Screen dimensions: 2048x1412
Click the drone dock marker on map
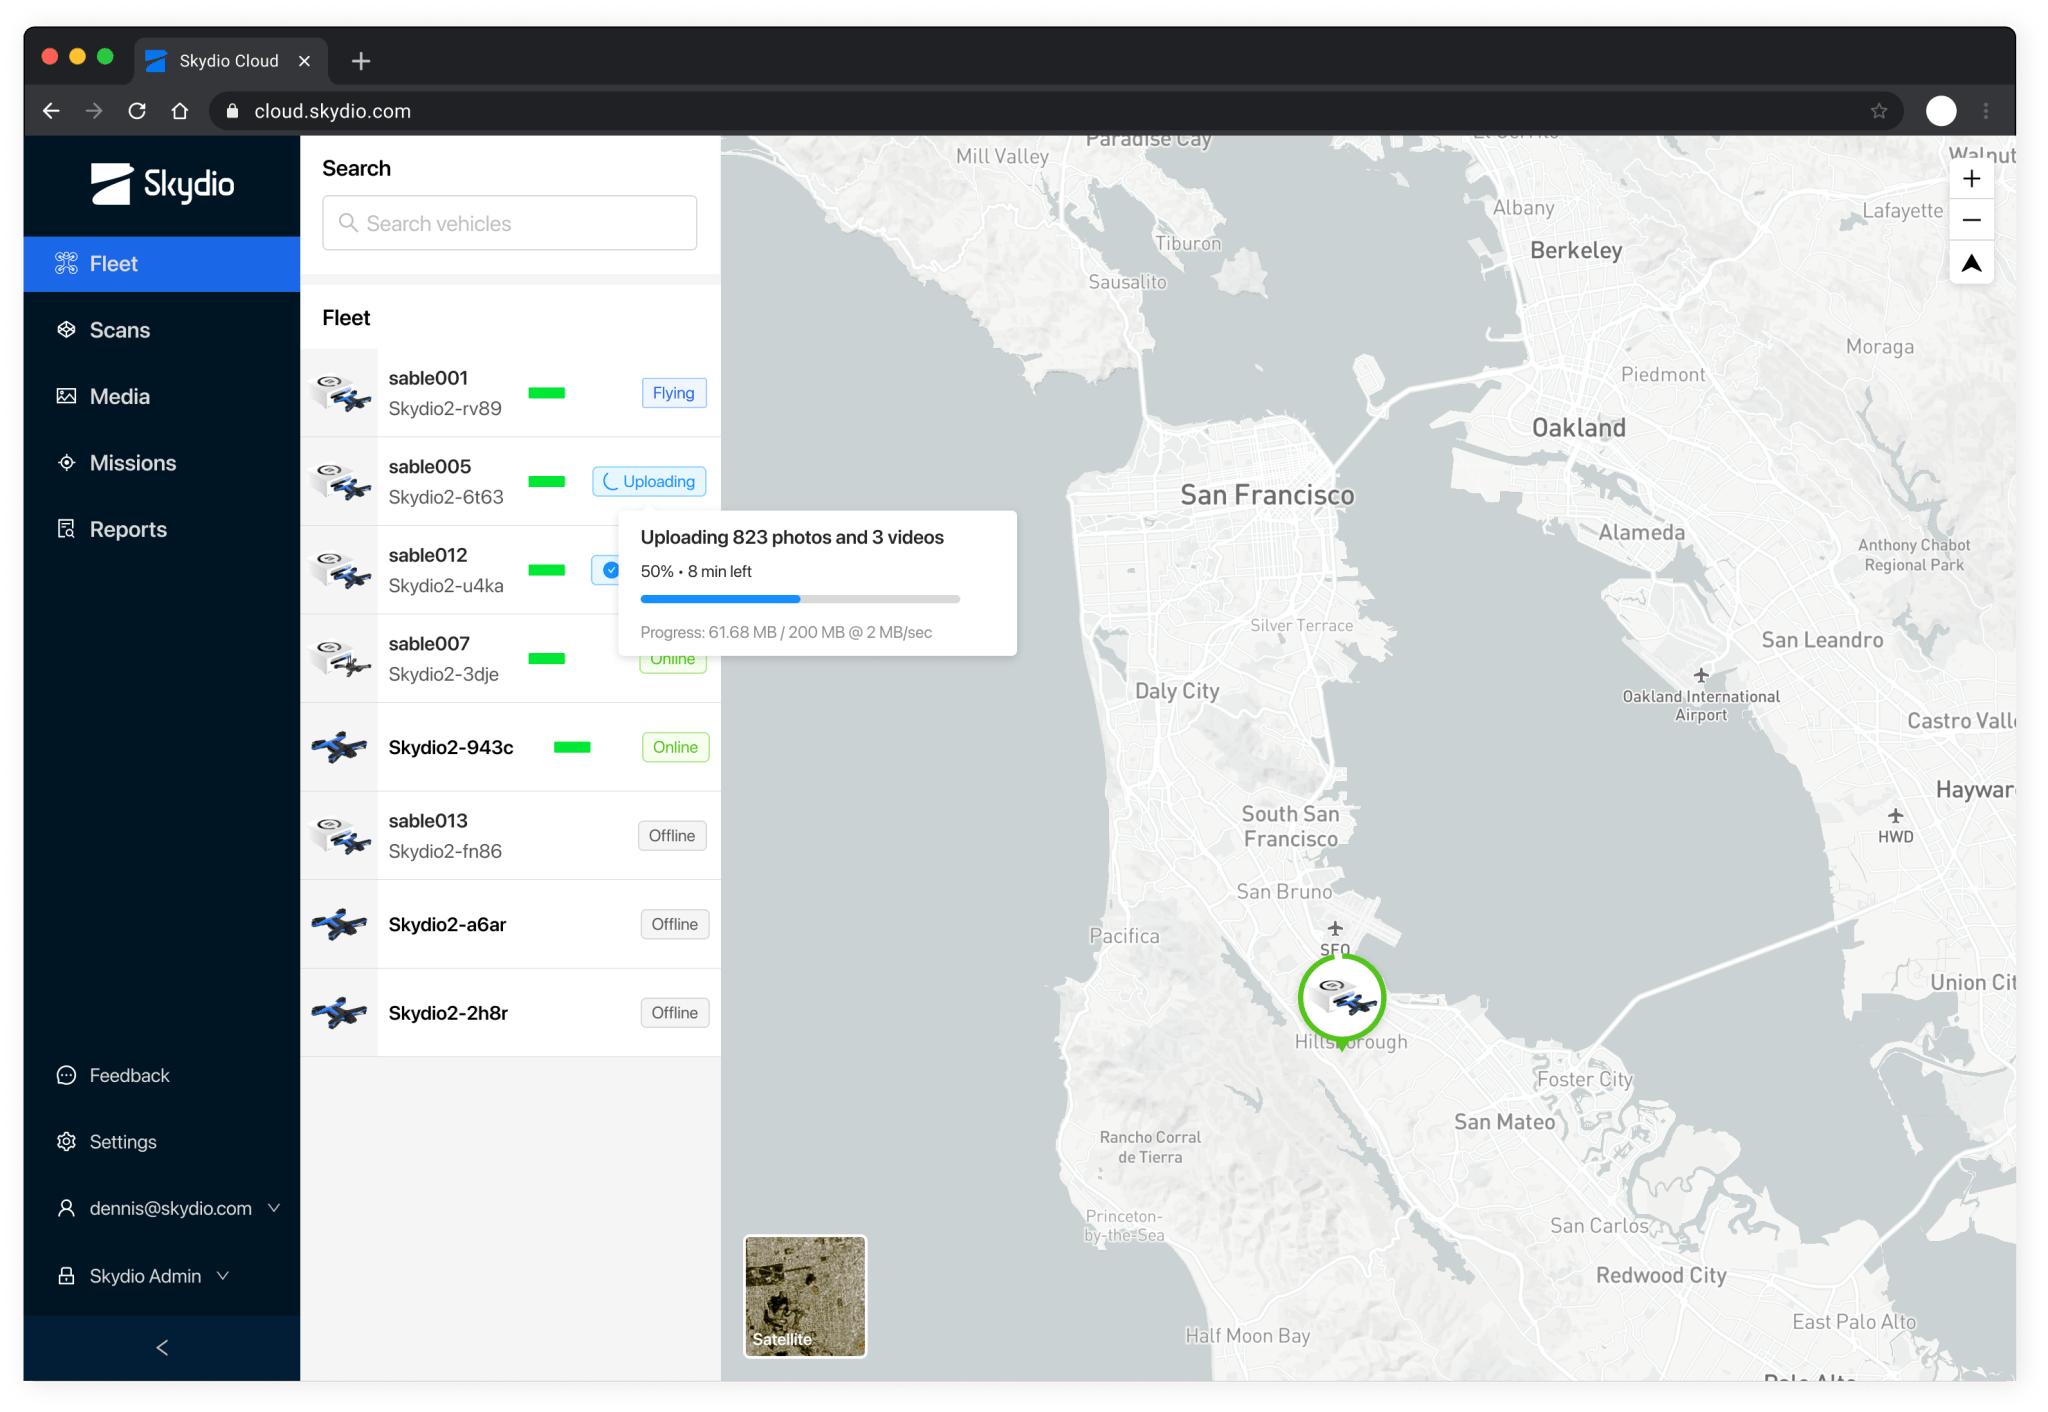click(1342, 998)
